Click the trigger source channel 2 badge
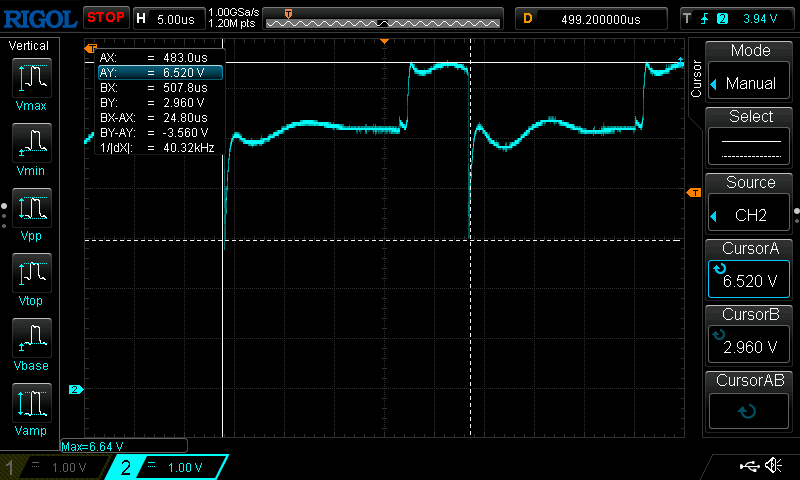 722,19
